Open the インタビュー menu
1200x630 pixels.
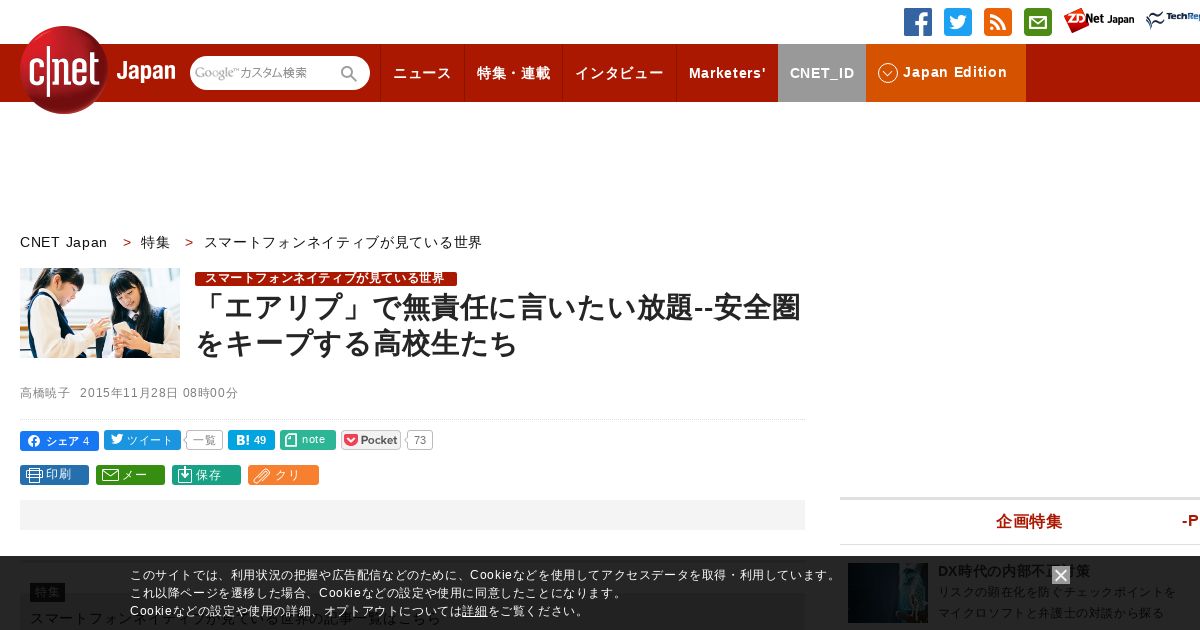[x=619, y=73]
